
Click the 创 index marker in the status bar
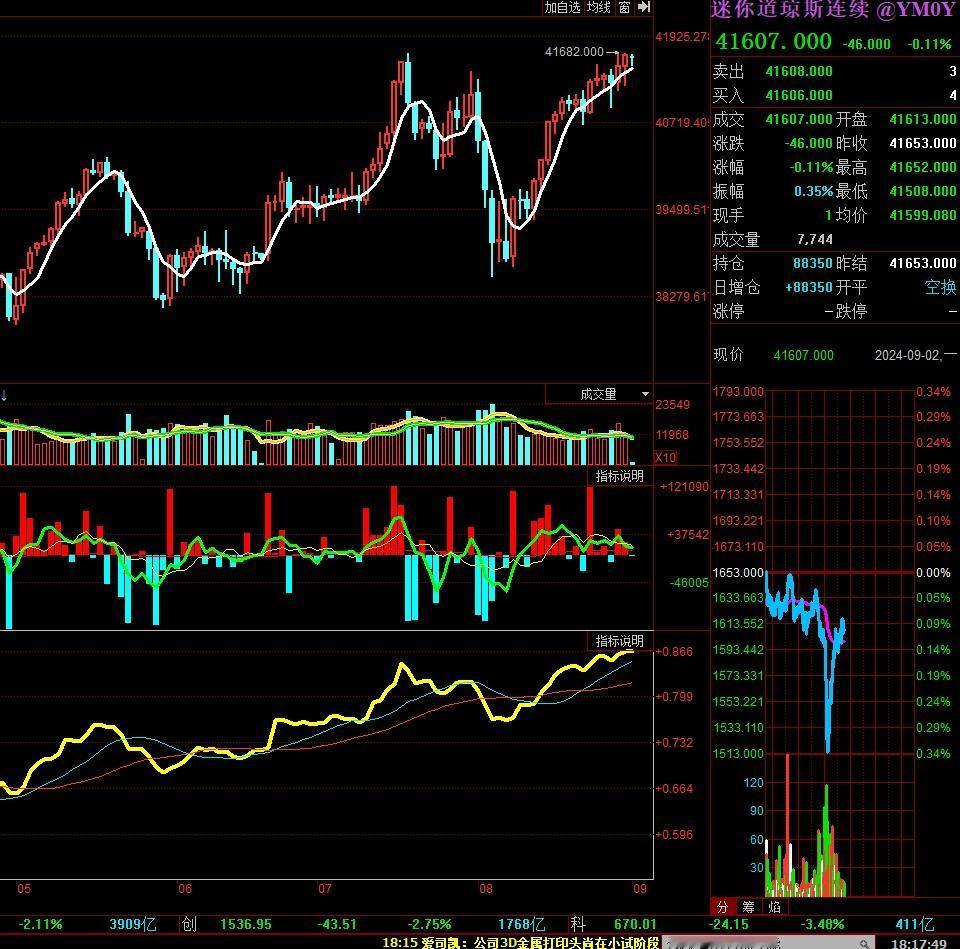[x=189, y=923]
